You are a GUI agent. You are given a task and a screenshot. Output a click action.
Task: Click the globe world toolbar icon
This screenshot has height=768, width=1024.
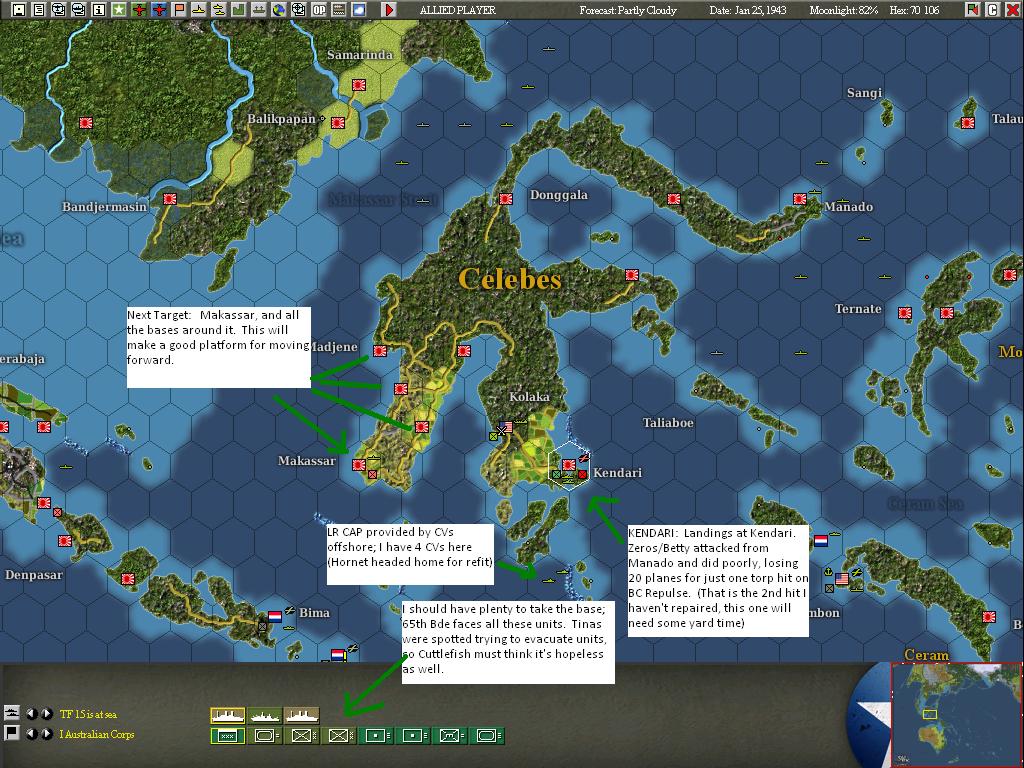coord(279,9)
